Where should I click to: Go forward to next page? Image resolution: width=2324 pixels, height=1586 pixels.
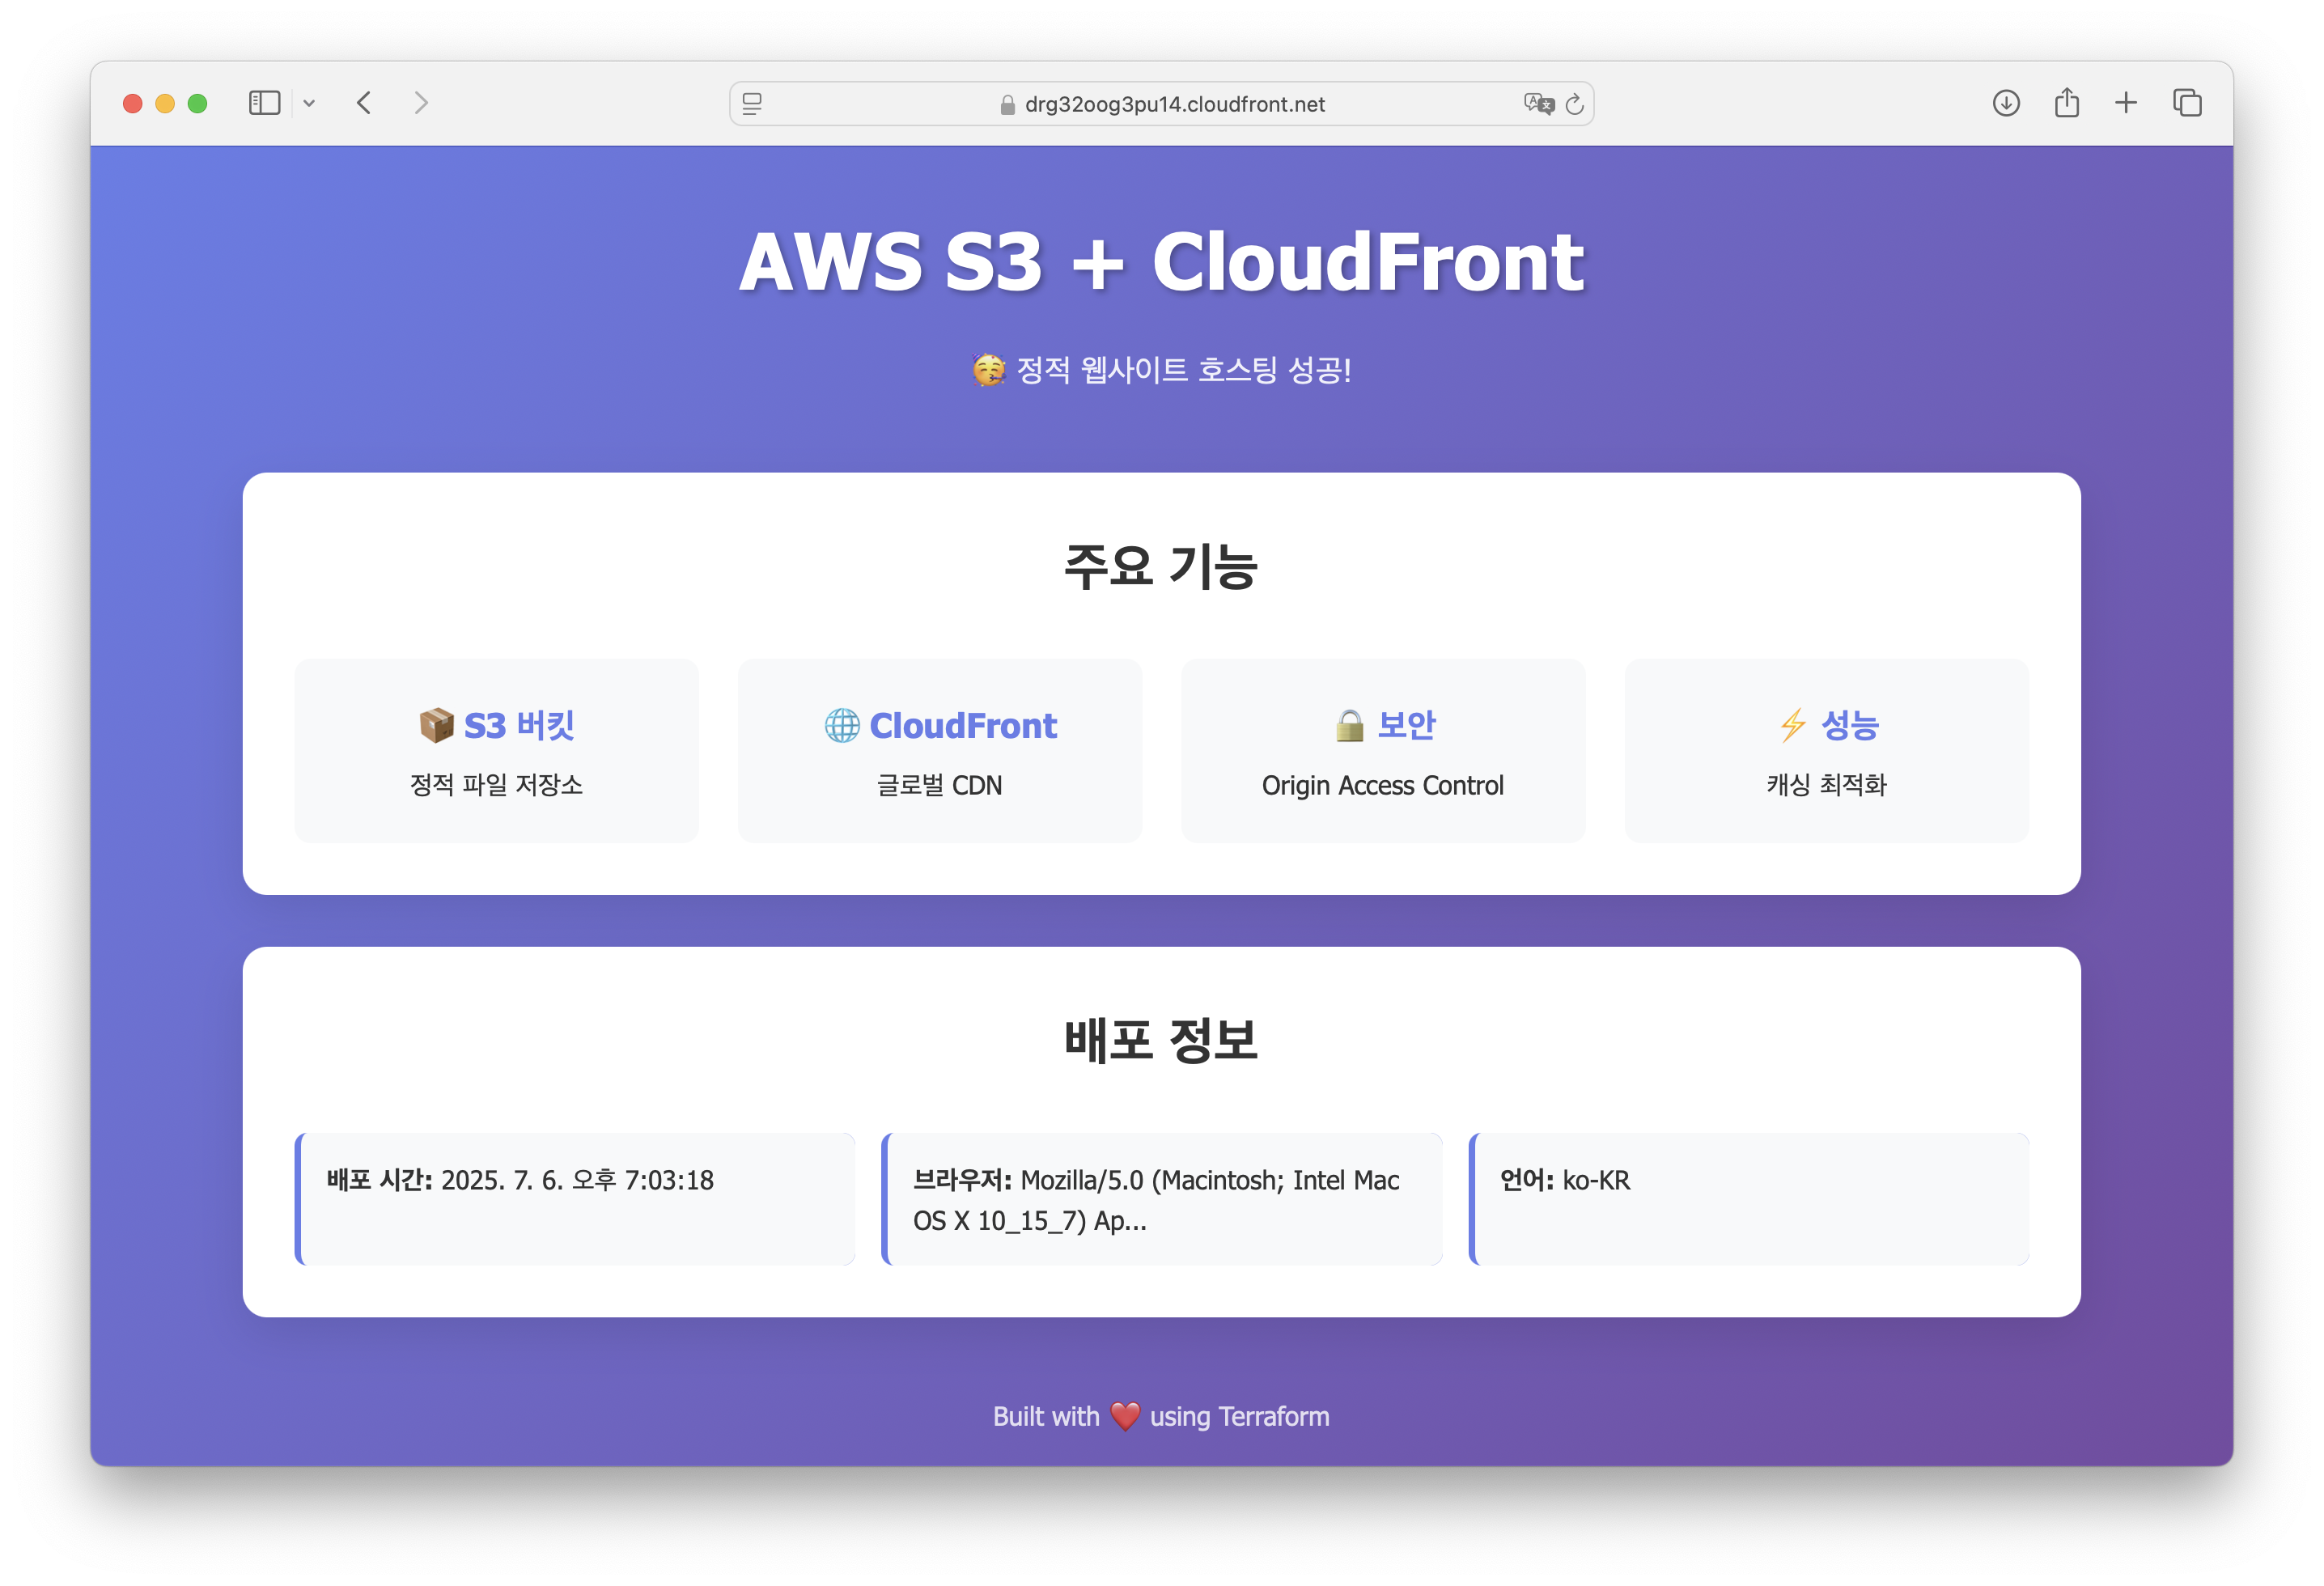pyautogui.click(x=421, y=103)
